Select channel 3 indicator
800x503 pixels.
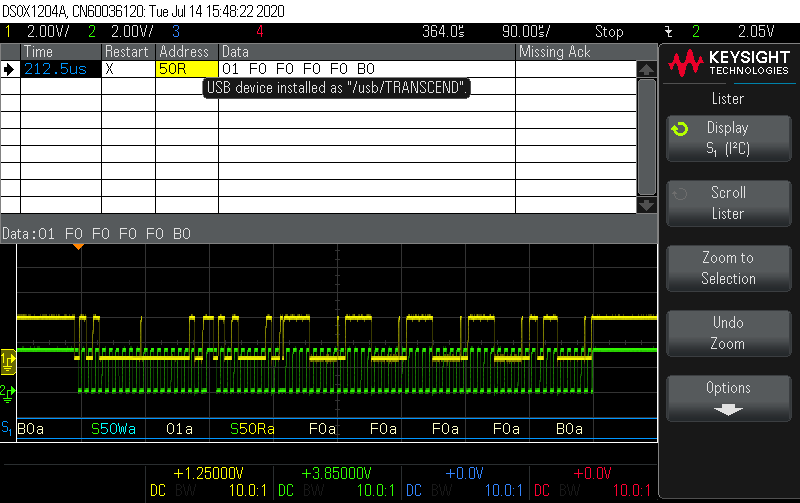(176, 32)
